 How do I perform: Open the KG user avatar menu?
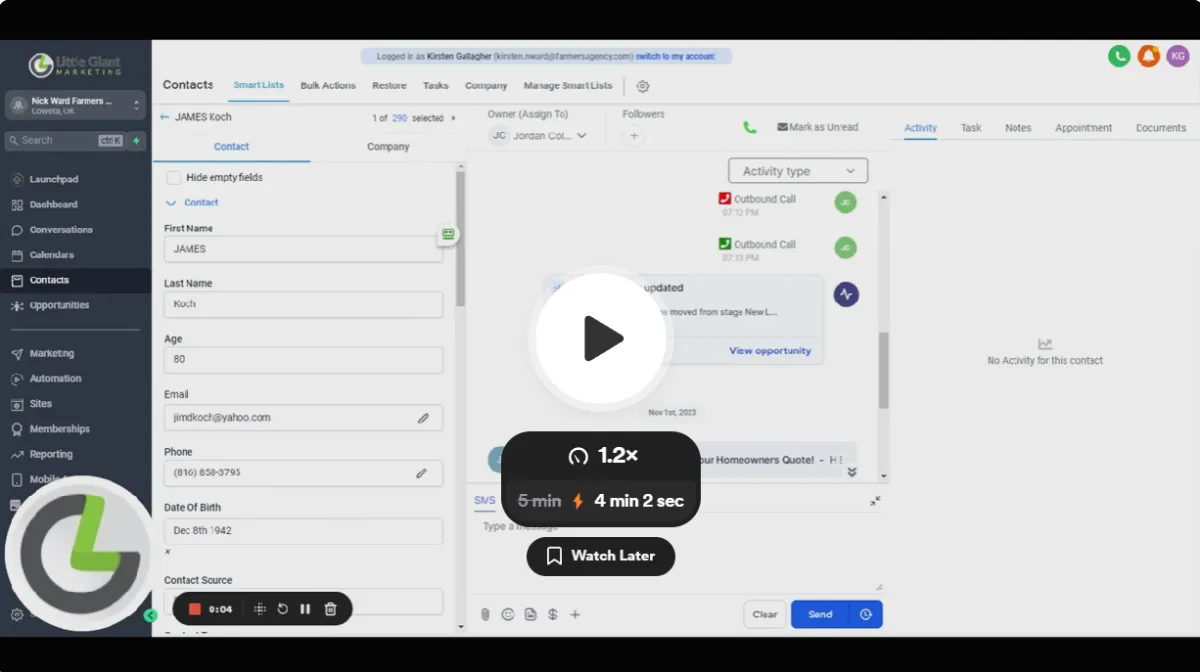(1177, 57)
